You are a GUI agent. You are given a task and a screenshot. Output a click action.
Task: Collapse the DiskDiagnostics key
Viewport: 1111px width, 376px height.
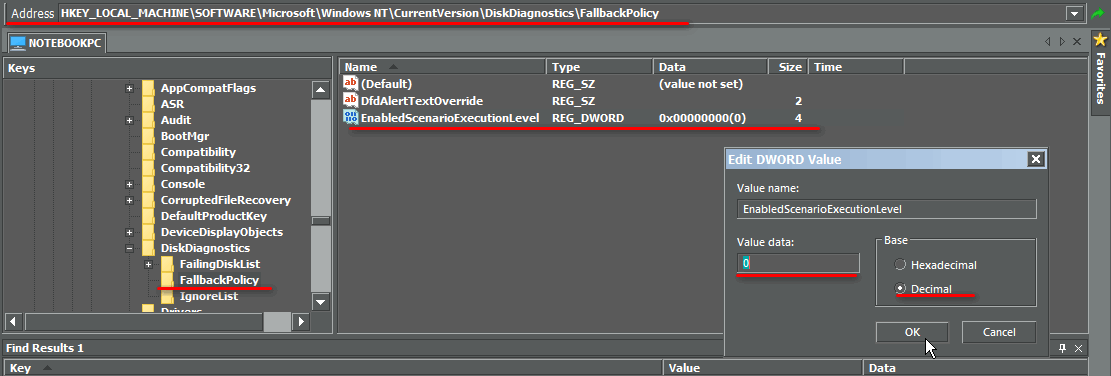pos(129,249)
